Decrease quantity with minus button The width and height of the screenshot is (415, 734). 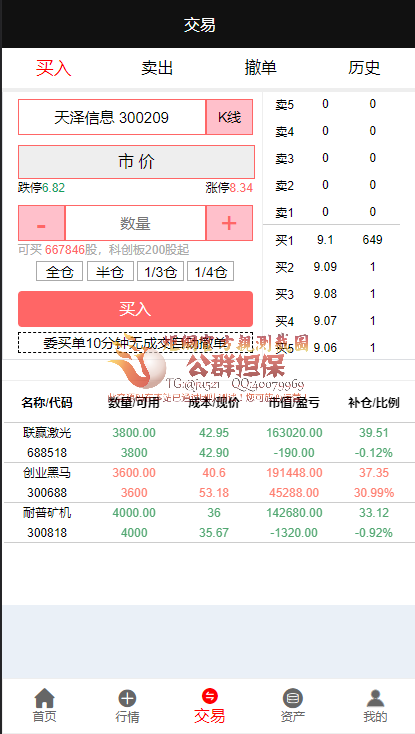tap(41, 223)
